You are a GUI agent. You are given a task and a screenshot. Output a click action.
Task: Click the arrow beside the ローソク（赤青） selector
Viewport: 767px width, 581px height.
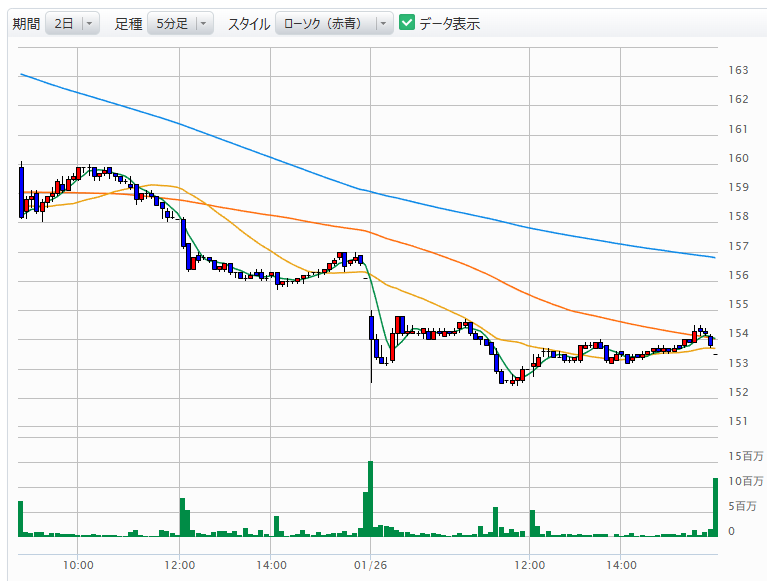point(384,23)
